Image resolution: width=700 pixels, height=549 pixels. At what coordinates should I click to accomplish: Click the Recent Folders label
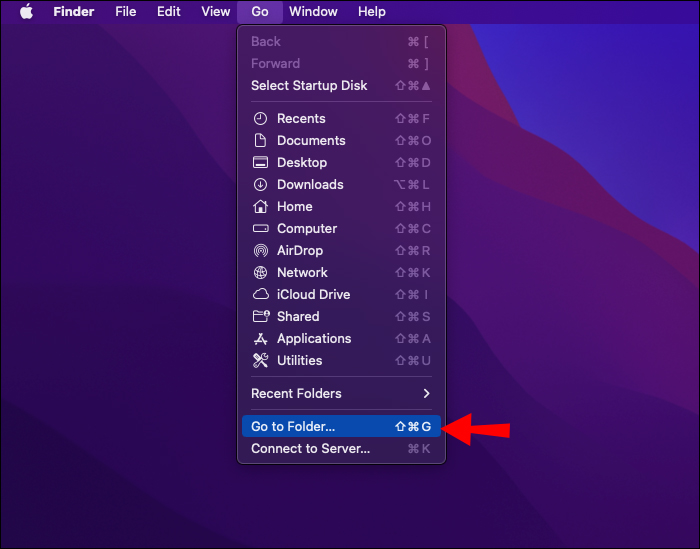click(x=296, y=393)
